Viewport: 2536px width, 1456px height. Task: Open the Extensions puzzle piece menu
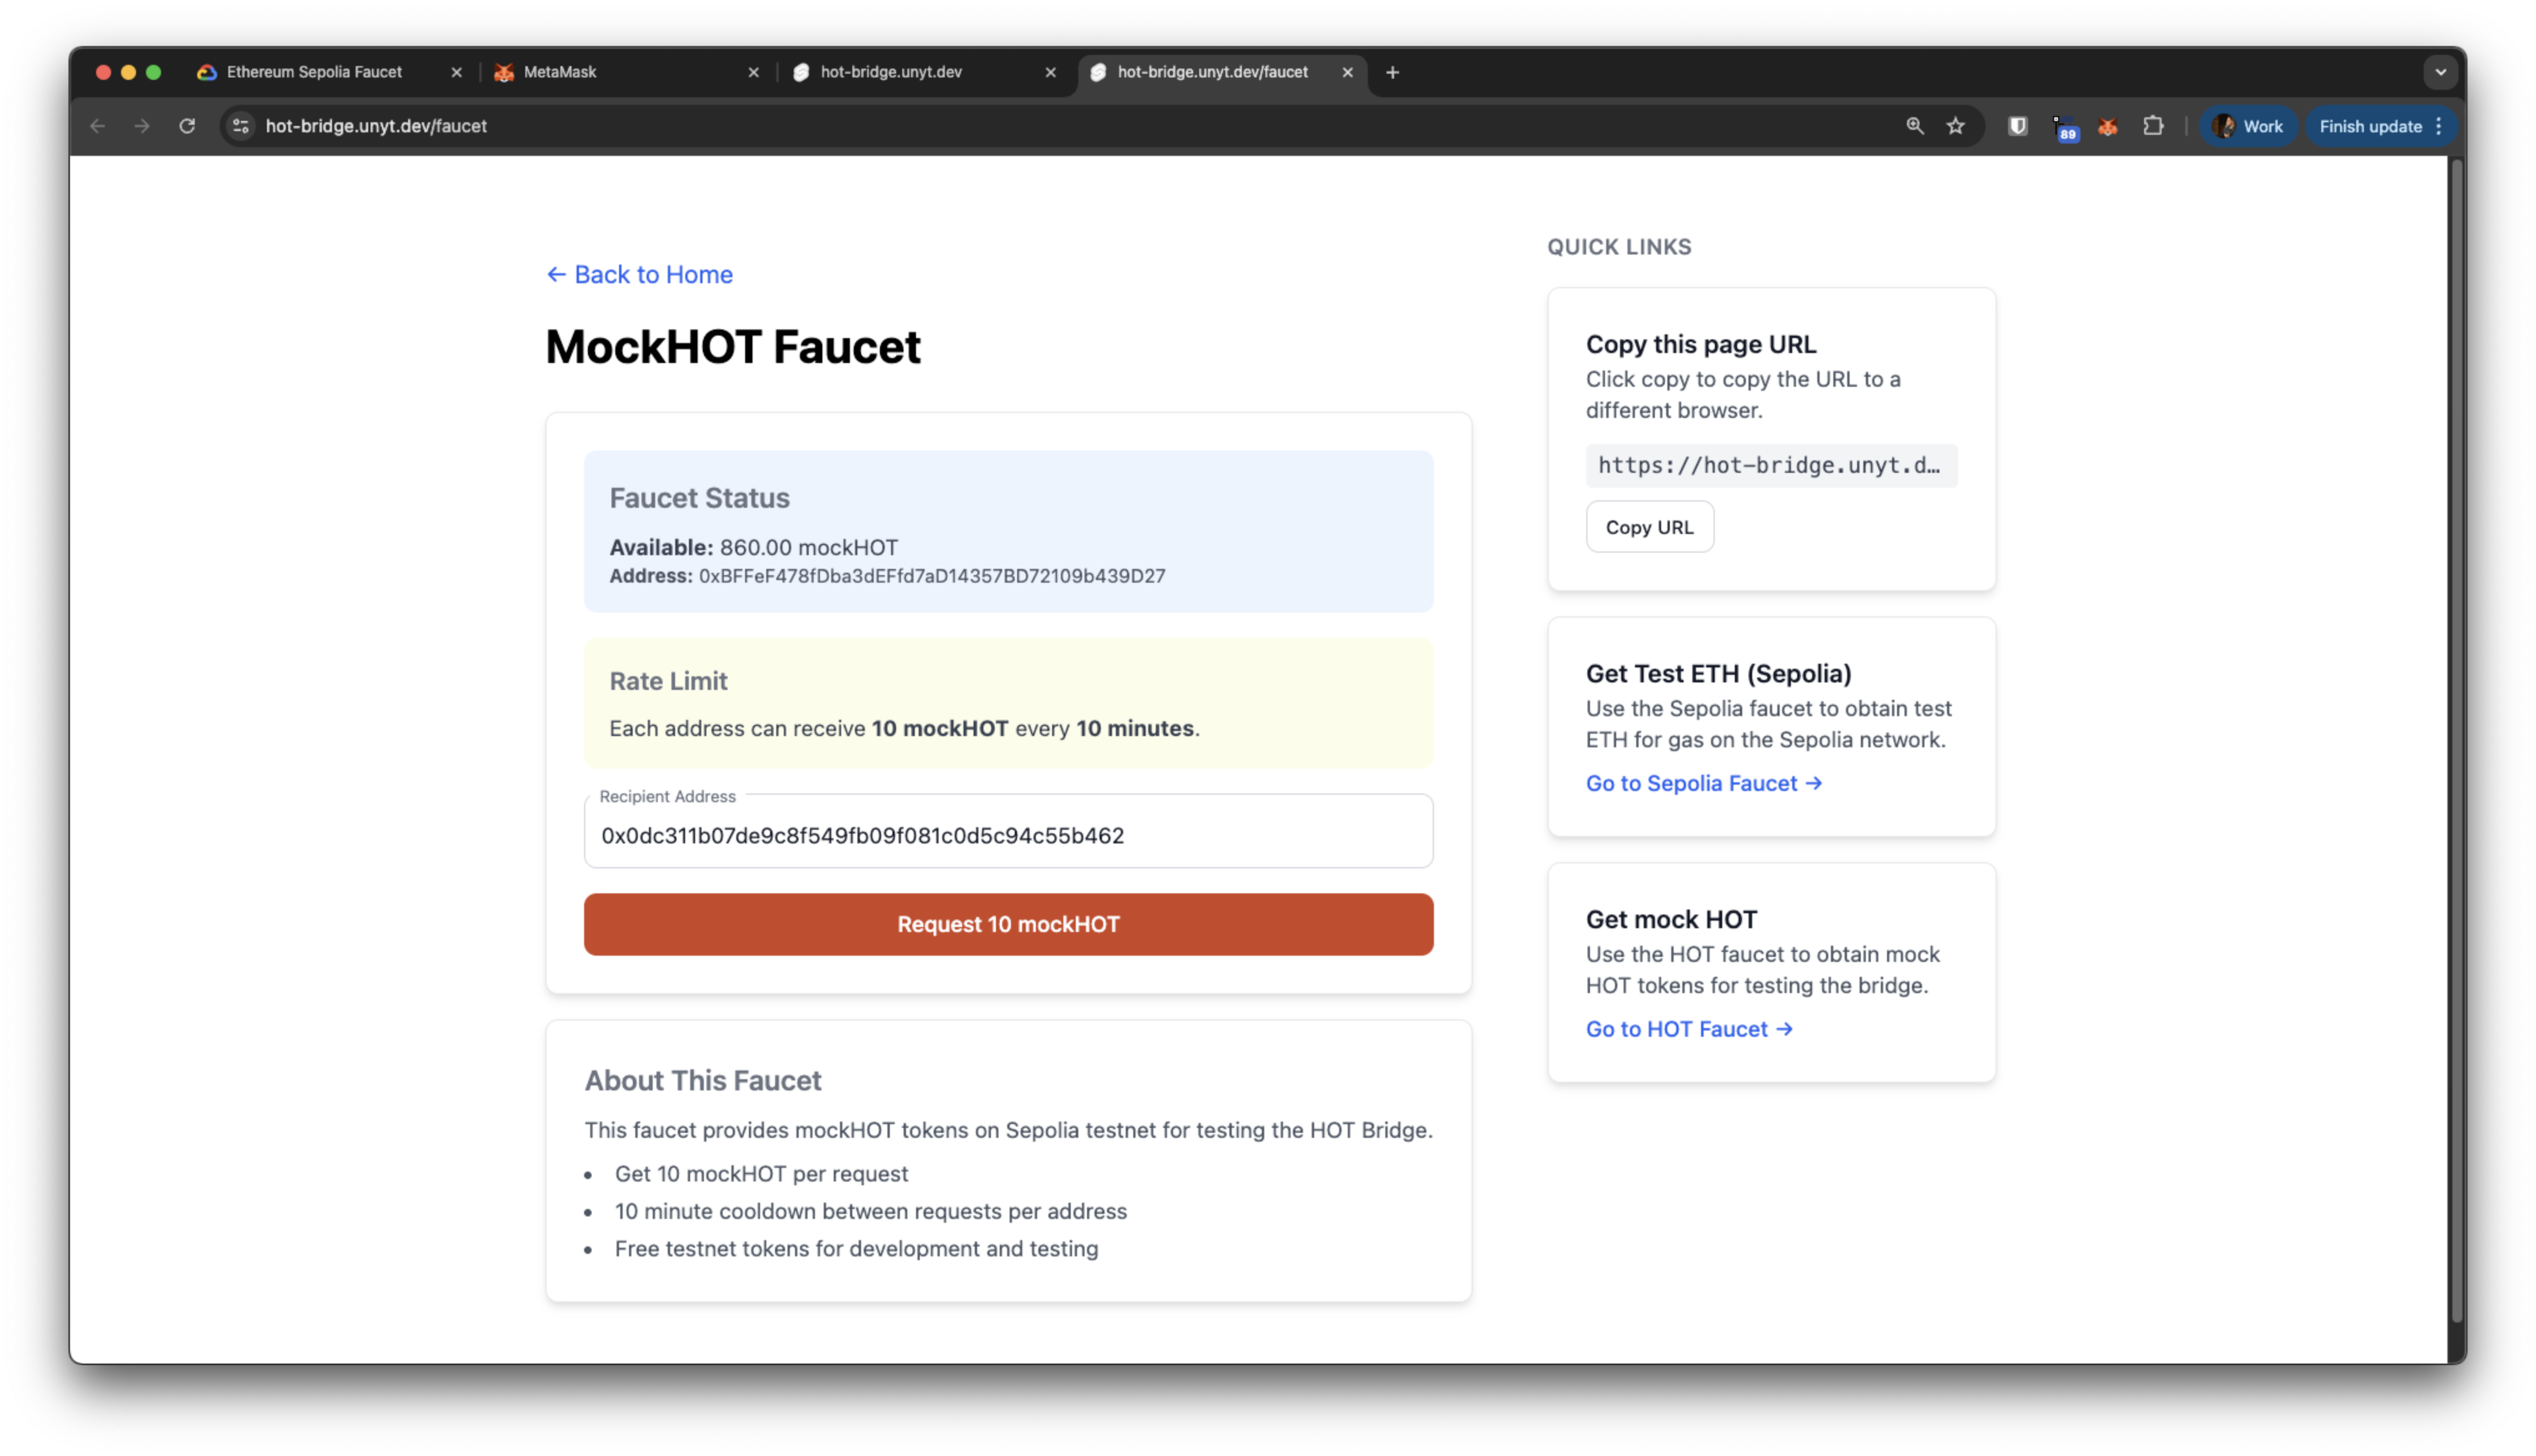(2153, 126)
